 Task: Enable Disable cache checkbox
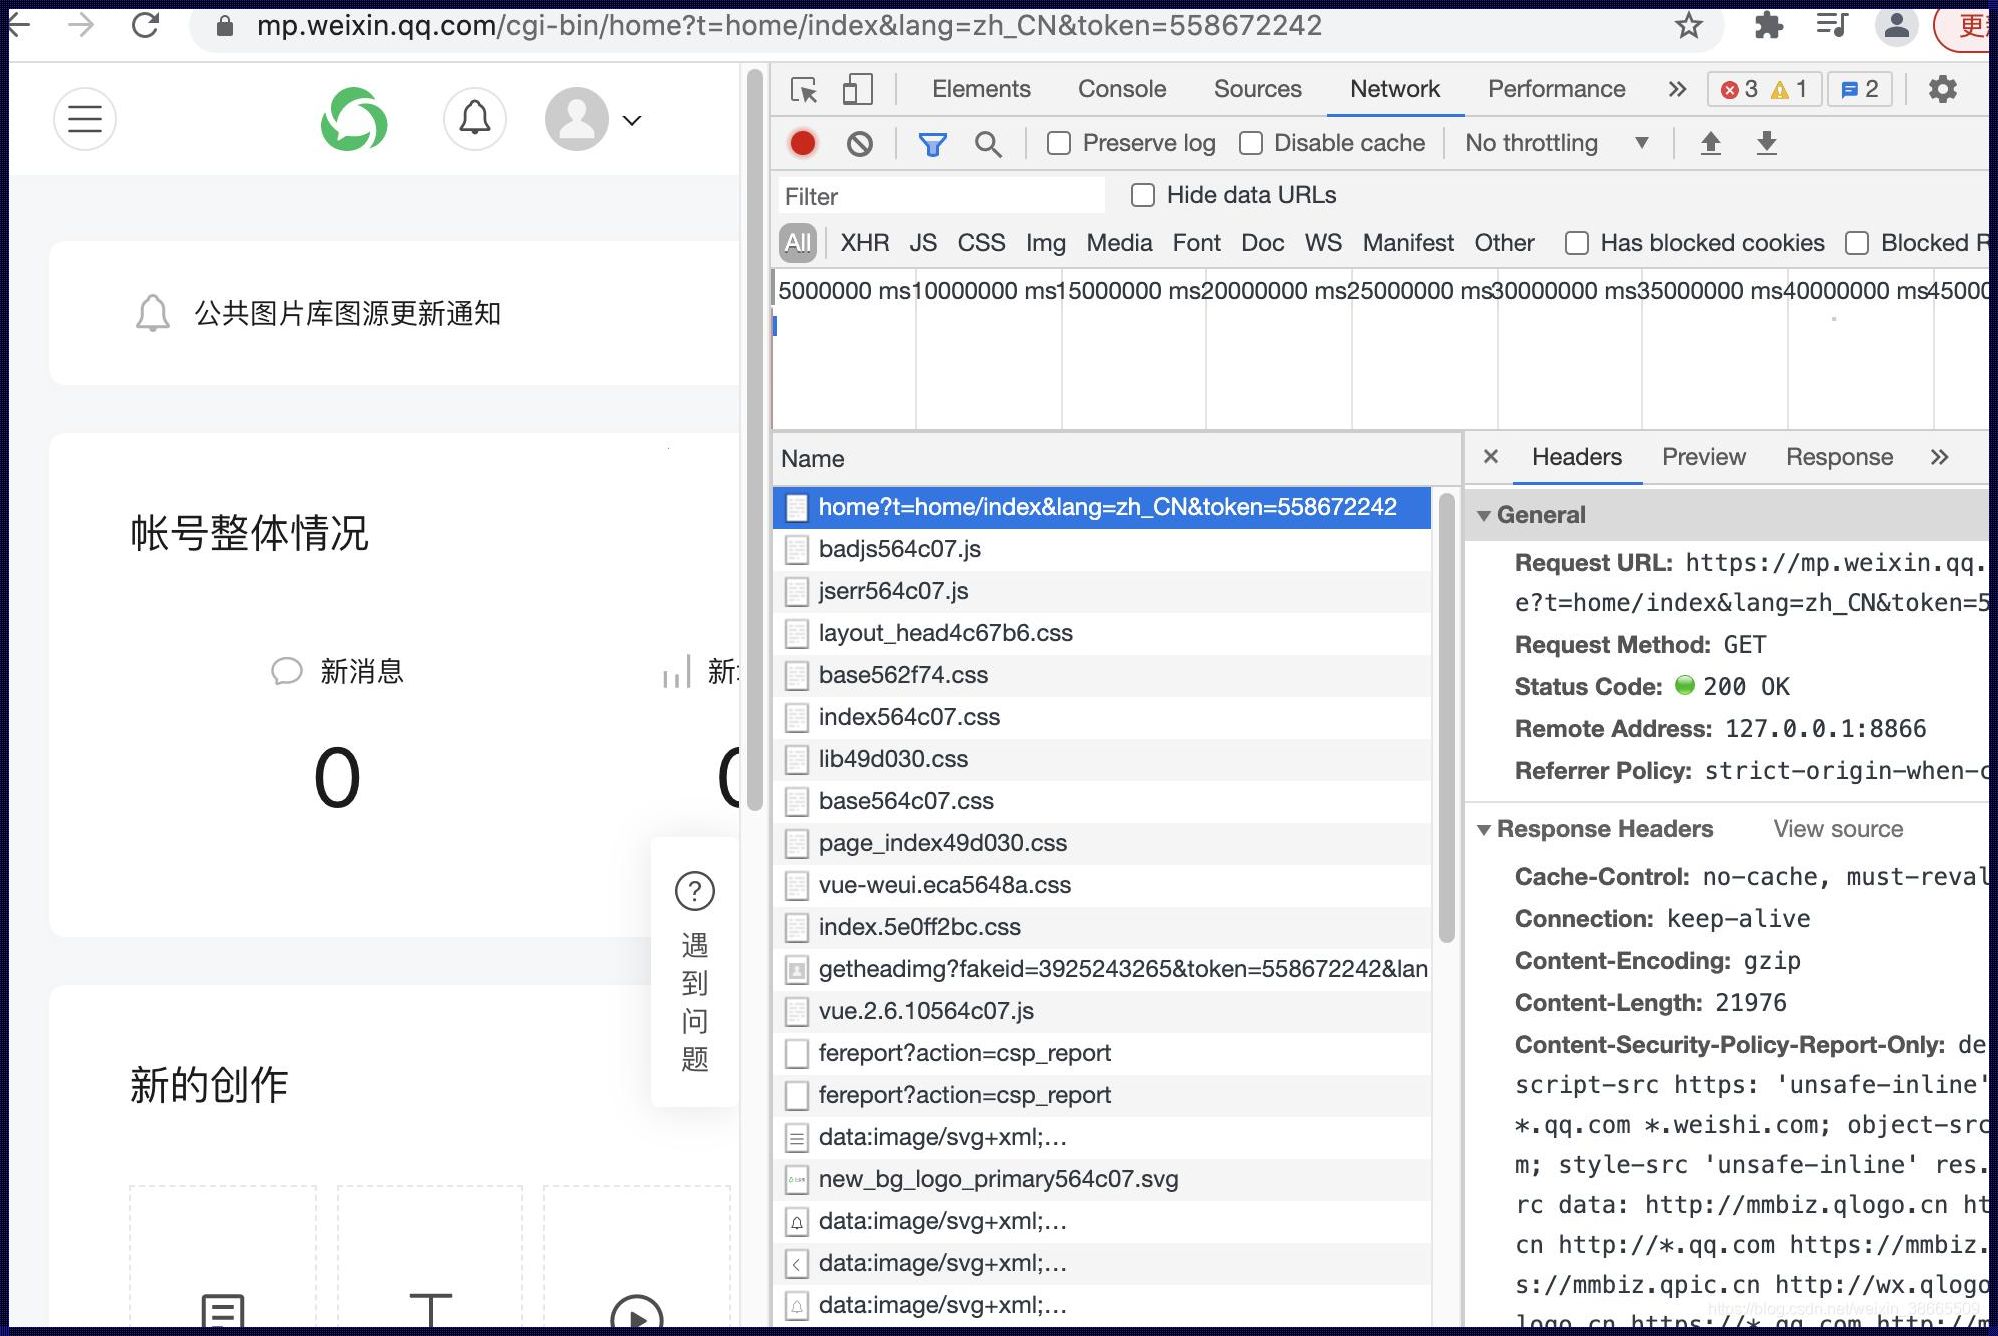click(1251, 144)
